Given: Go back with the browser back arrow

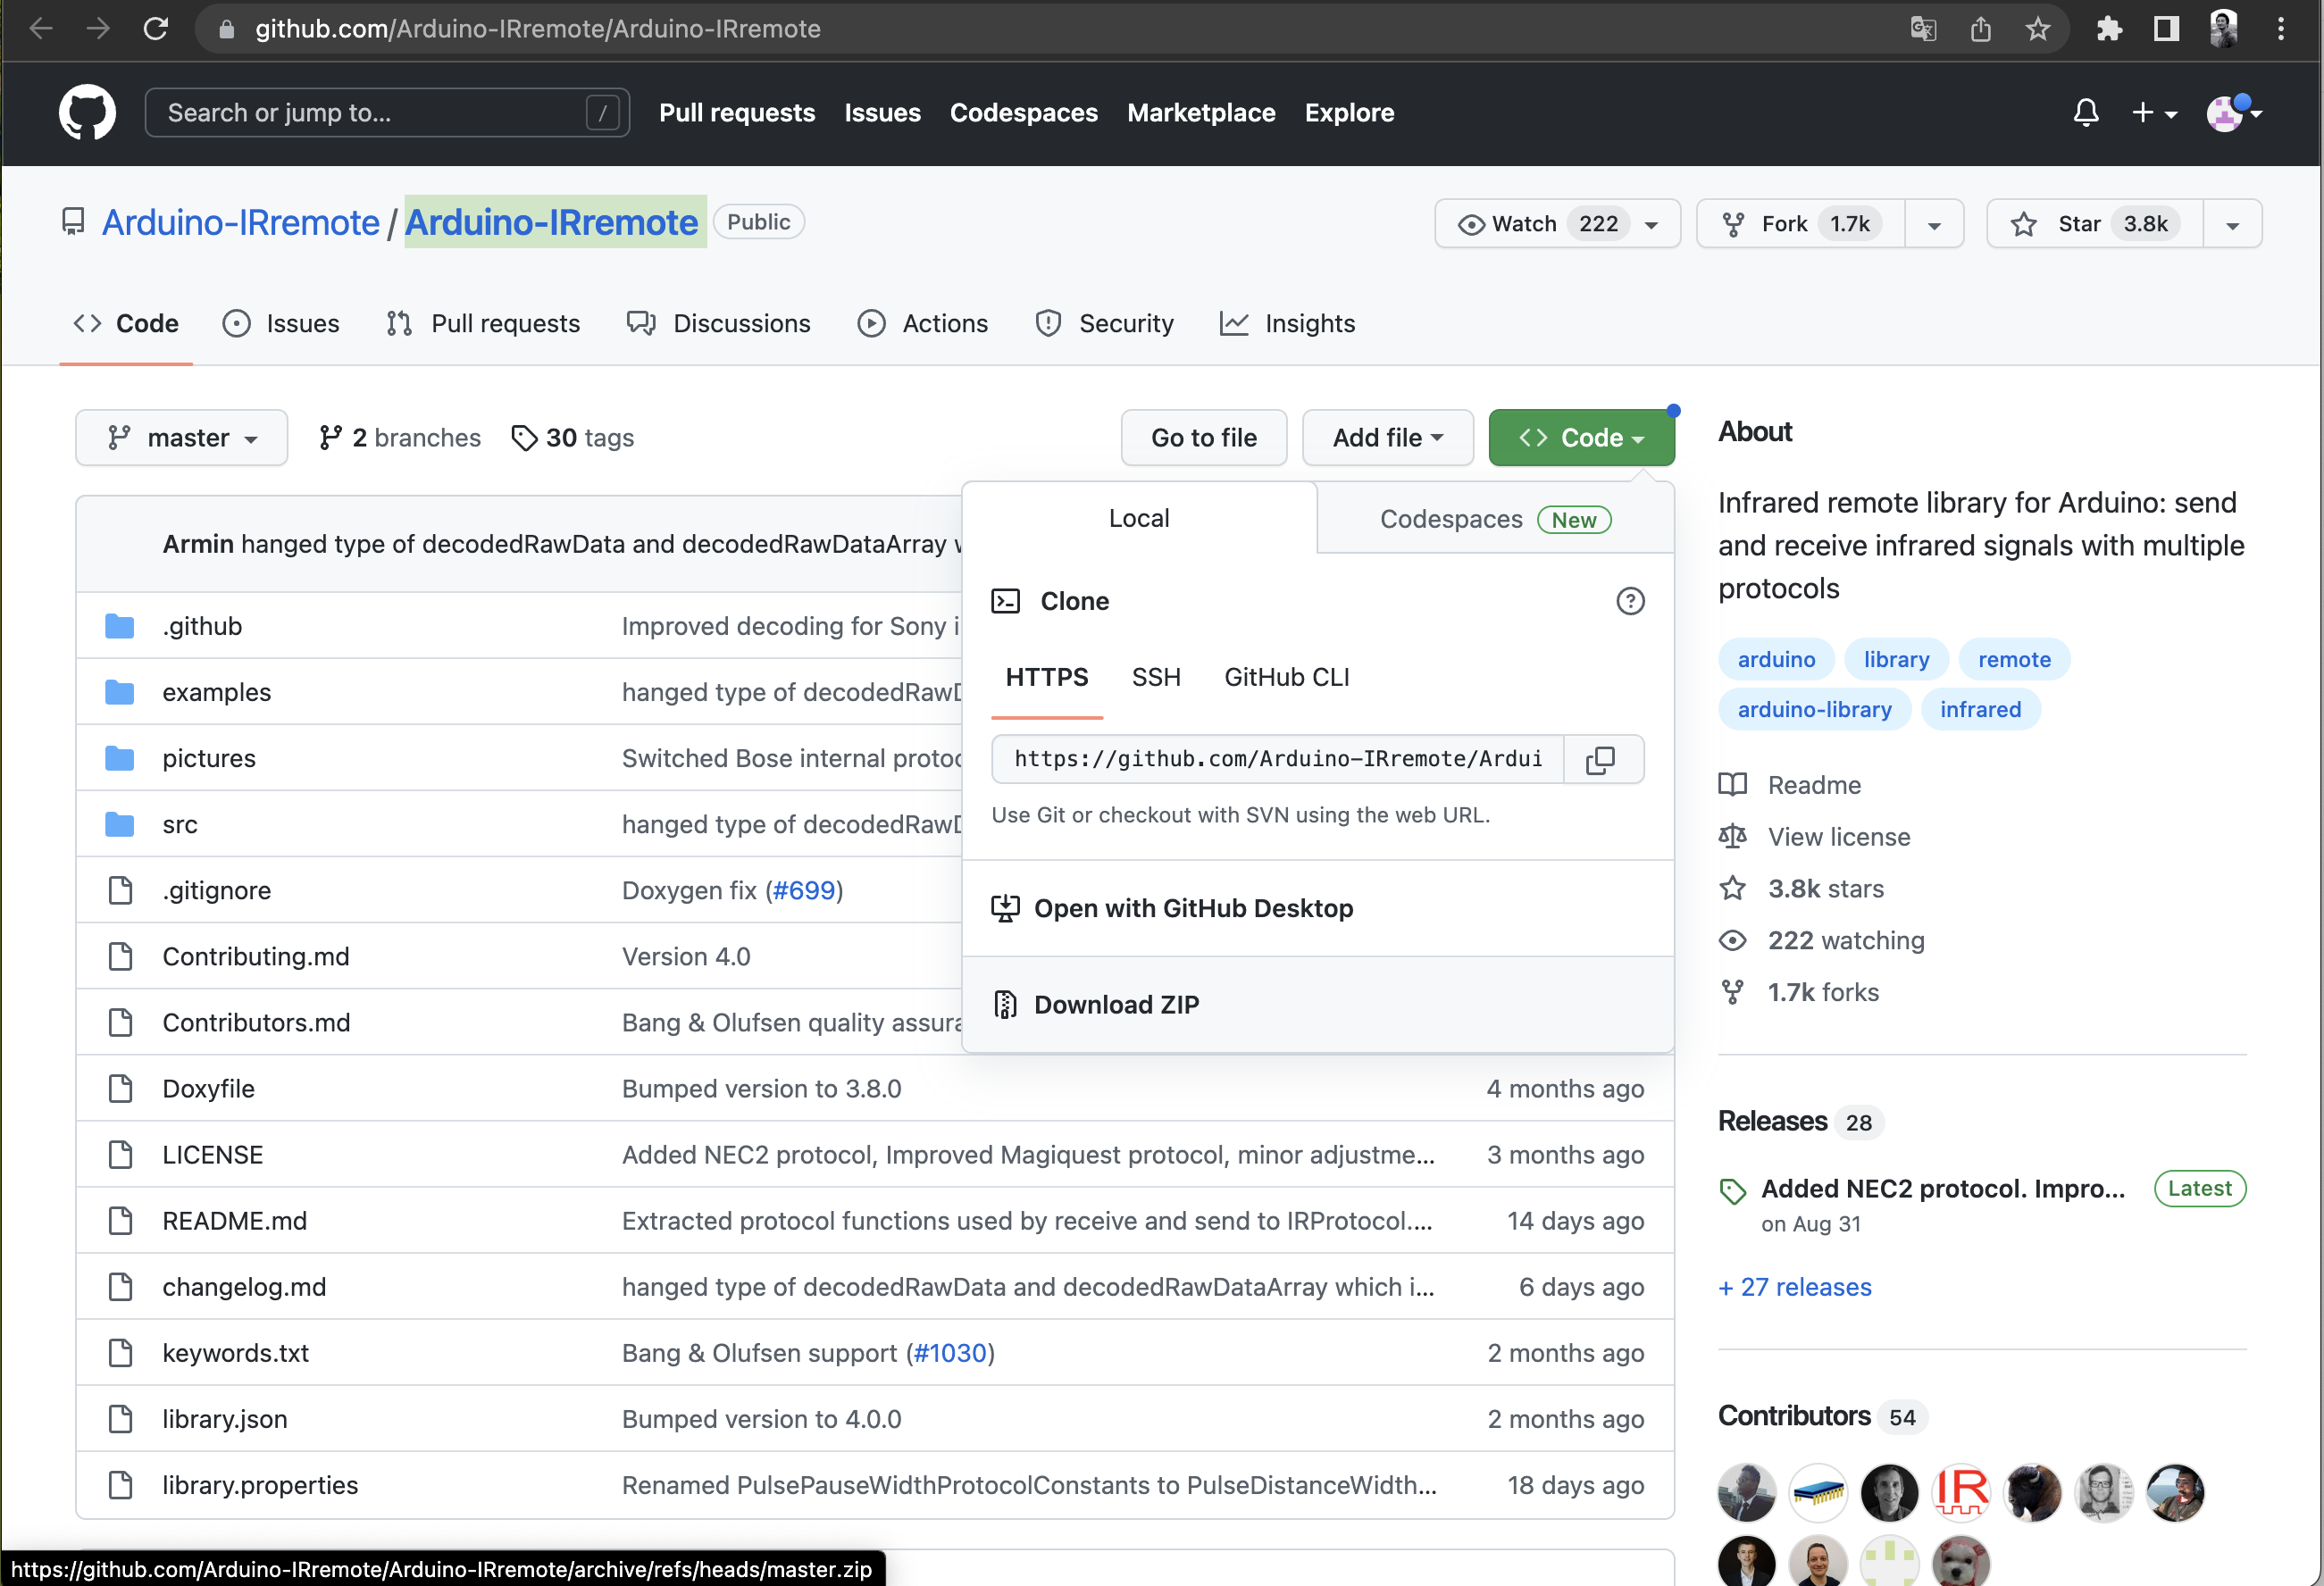Looking at the screenshot, I should click(x=41, y=29).
